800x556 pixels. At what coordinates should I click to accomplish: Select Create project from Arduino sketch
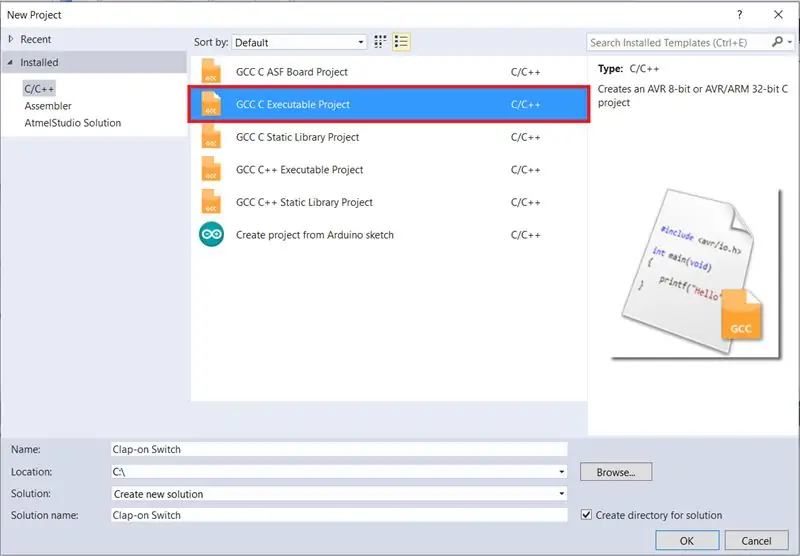[389, 235]
